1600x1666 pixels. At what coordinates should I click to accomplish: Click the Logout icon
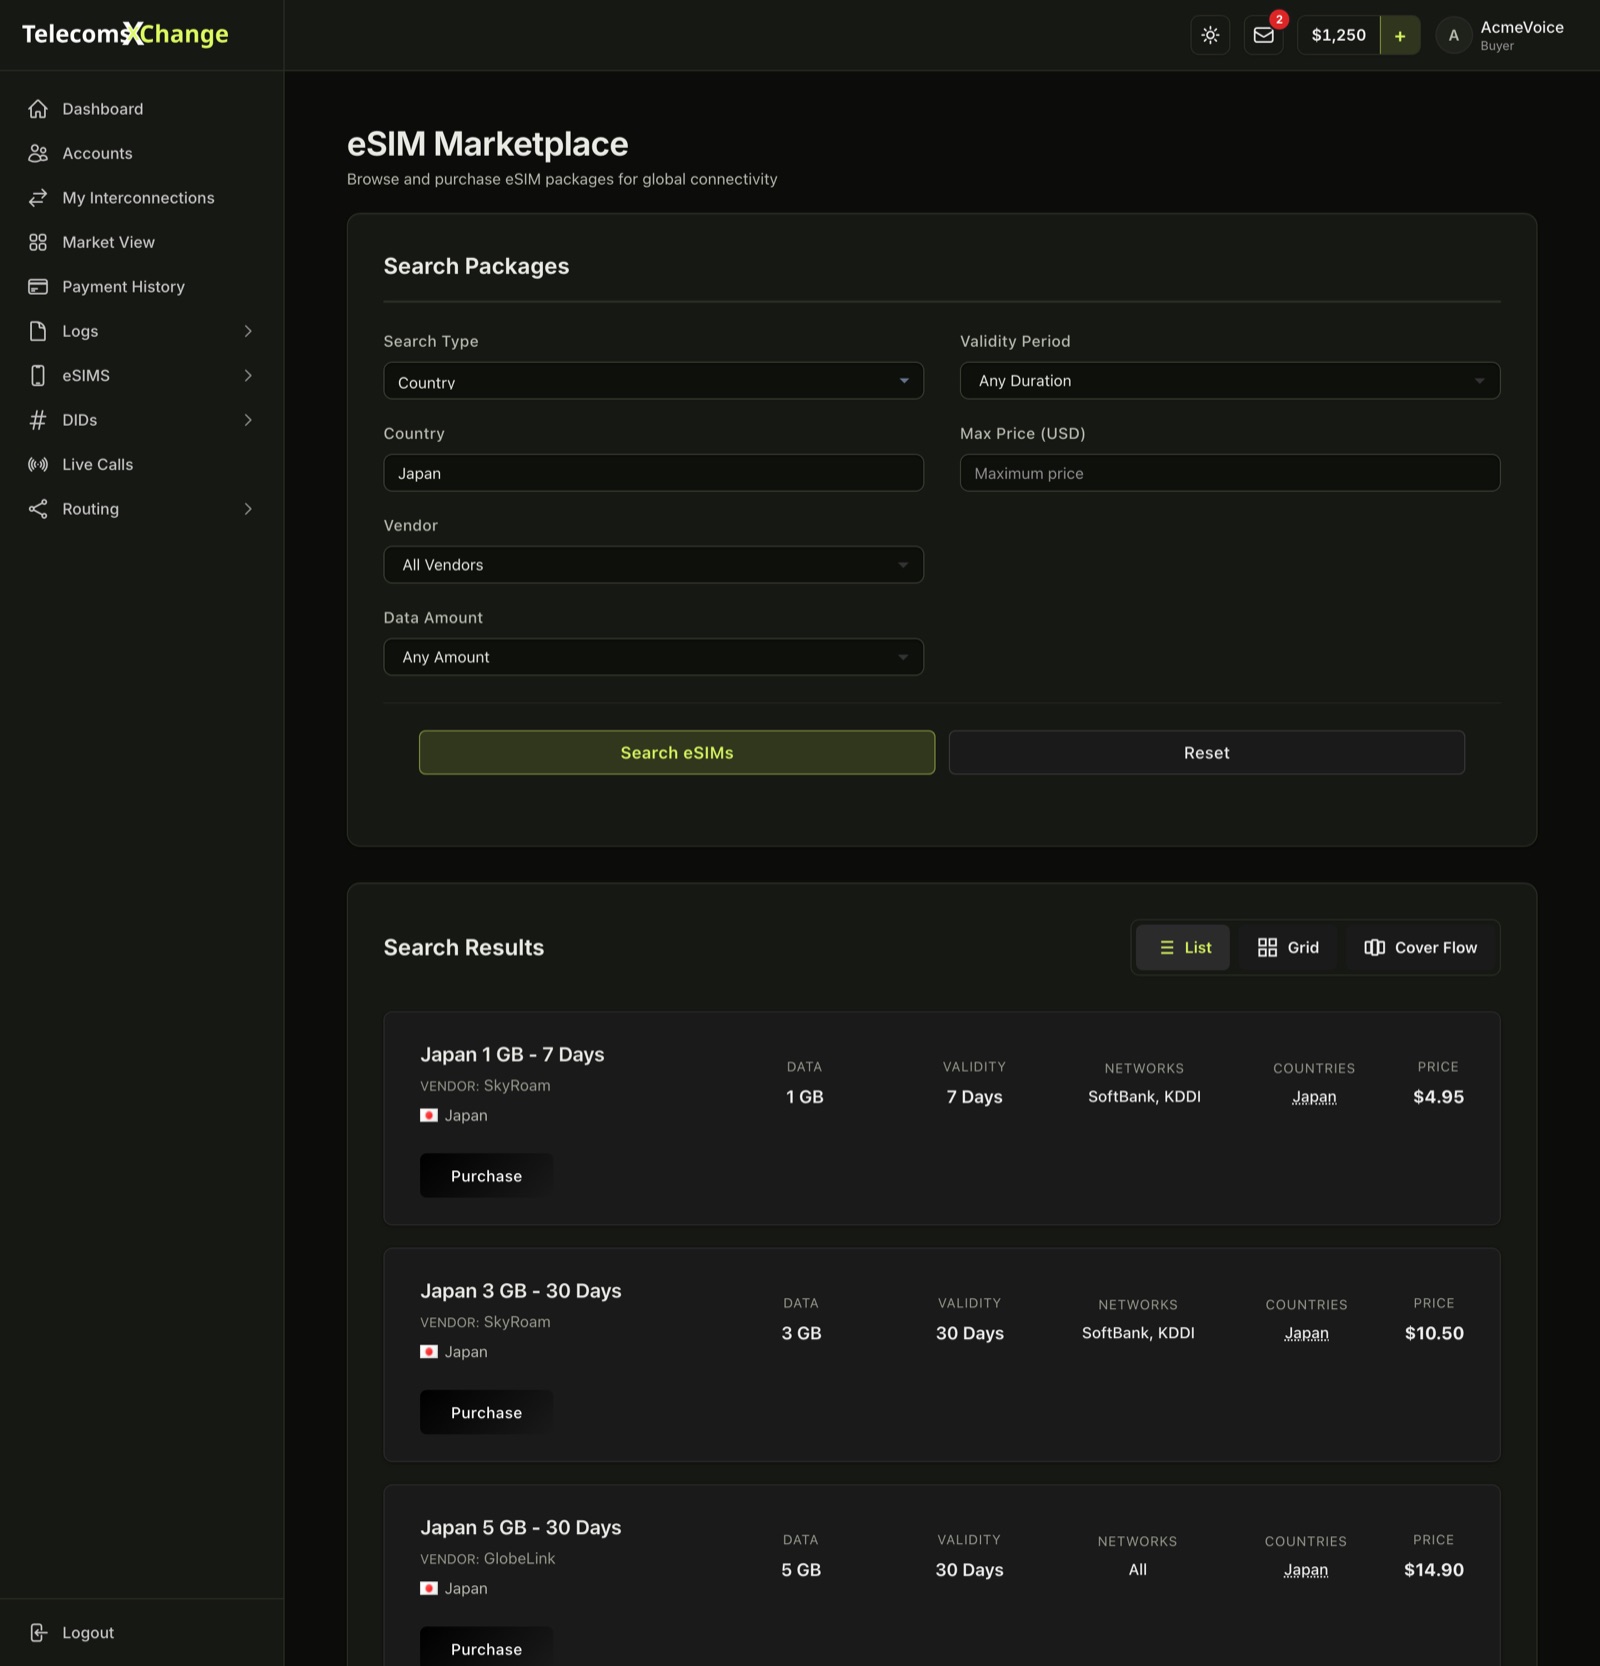click(x=38, y=1632)
